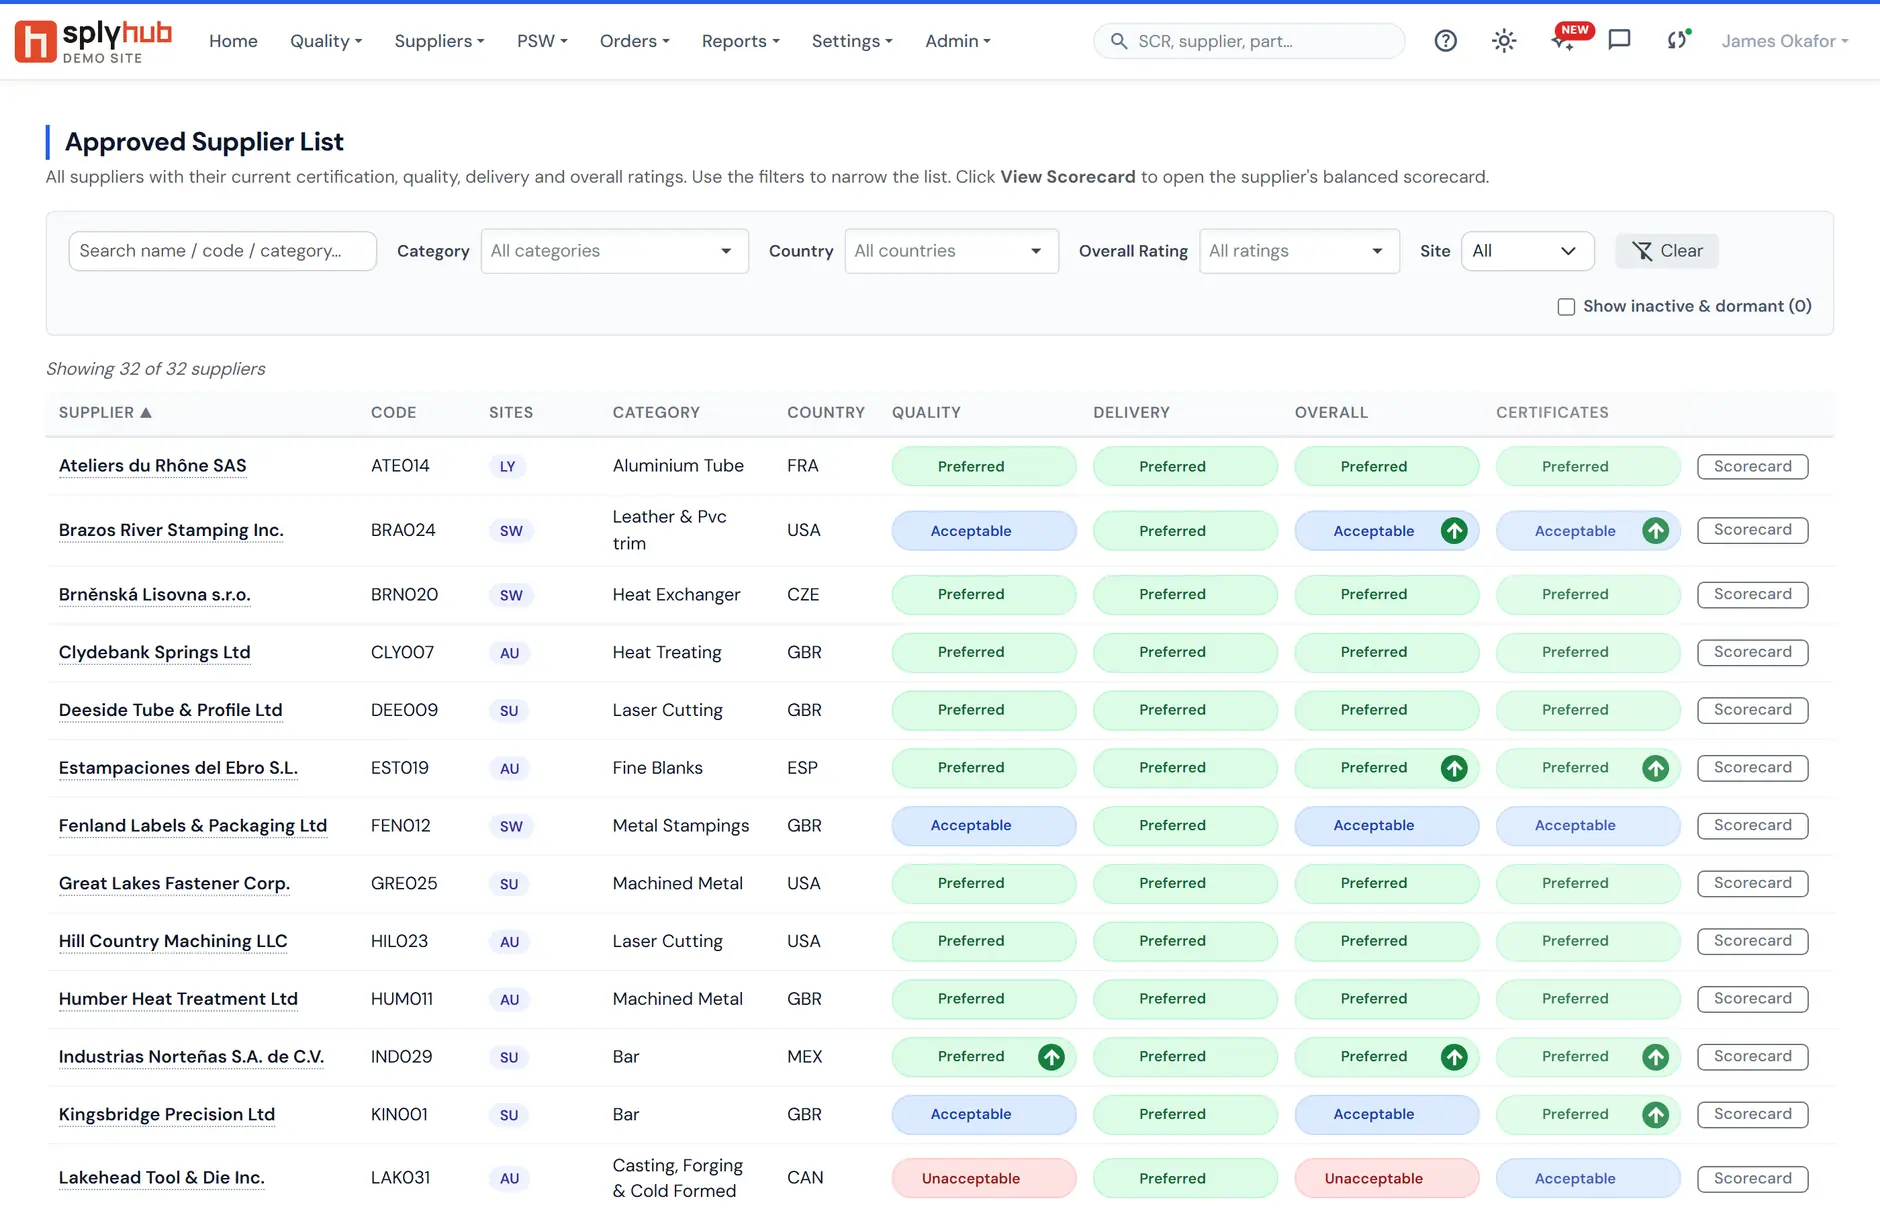This screenshot has height=1209, width=1880.
Task: Expand the James Okafor user menu
Action: pos(1784,41)
